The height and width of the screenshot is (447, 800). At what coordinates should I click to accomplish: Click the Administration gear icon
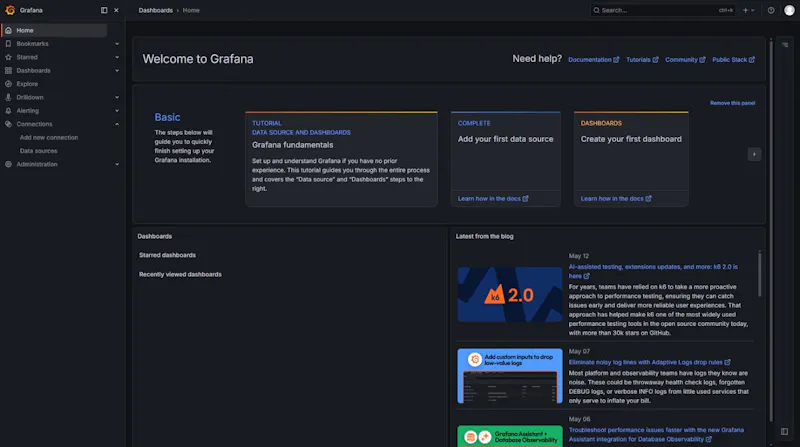[8, 164]
